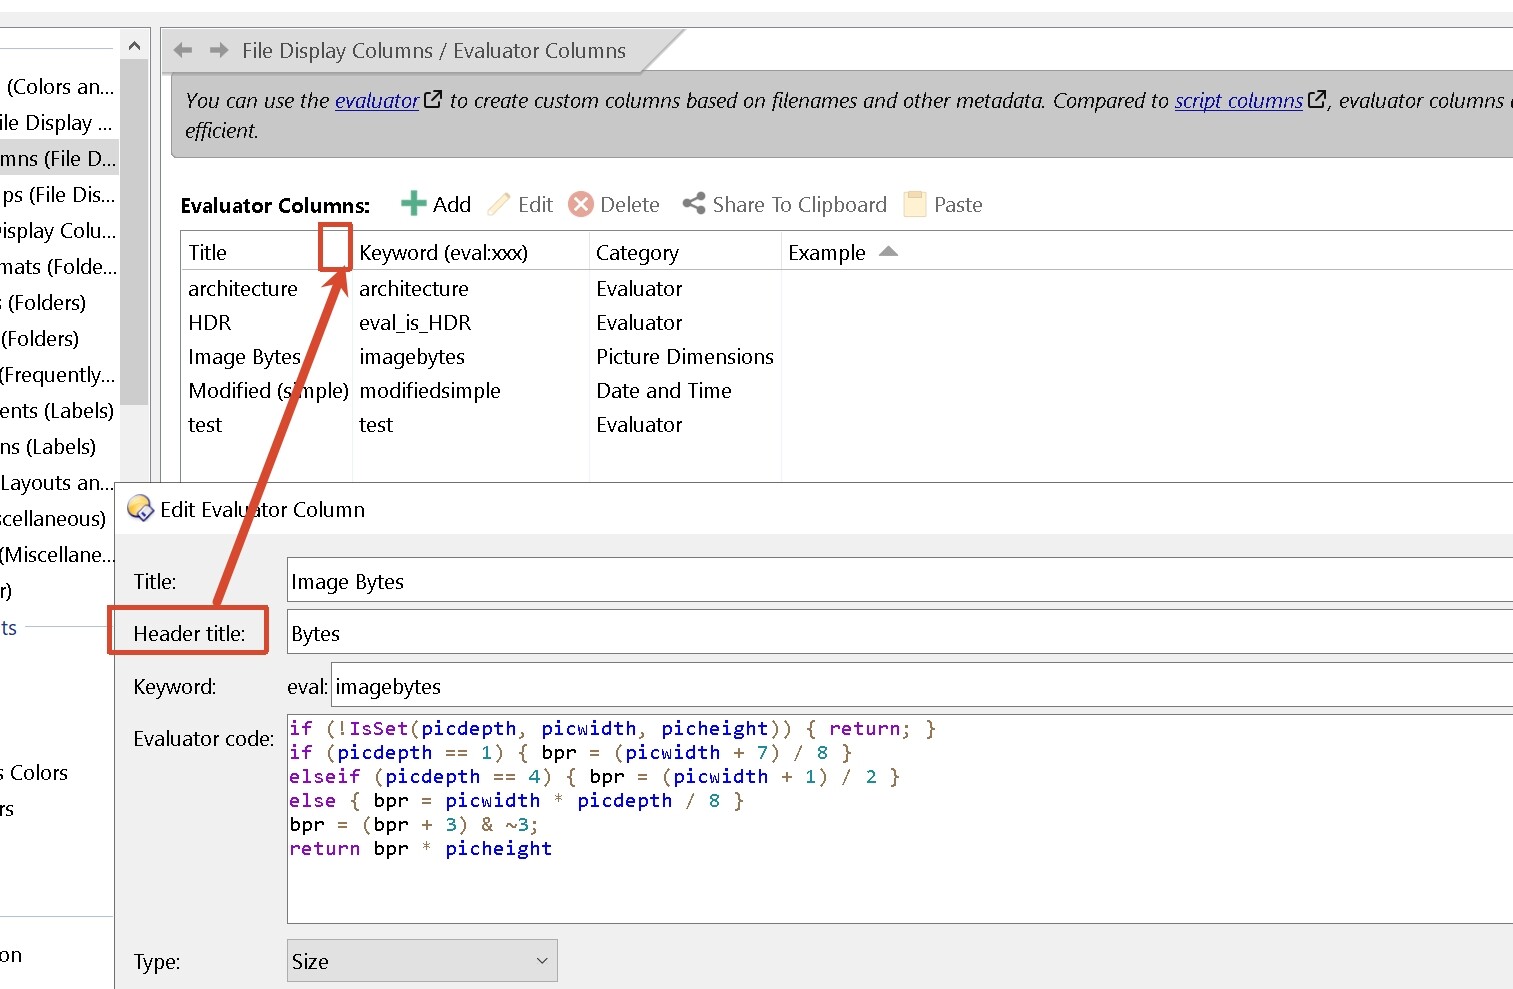Open the evaluator help link
Image resolution: width=1513 pixels, height=989 pixels.
pos(376,101)
